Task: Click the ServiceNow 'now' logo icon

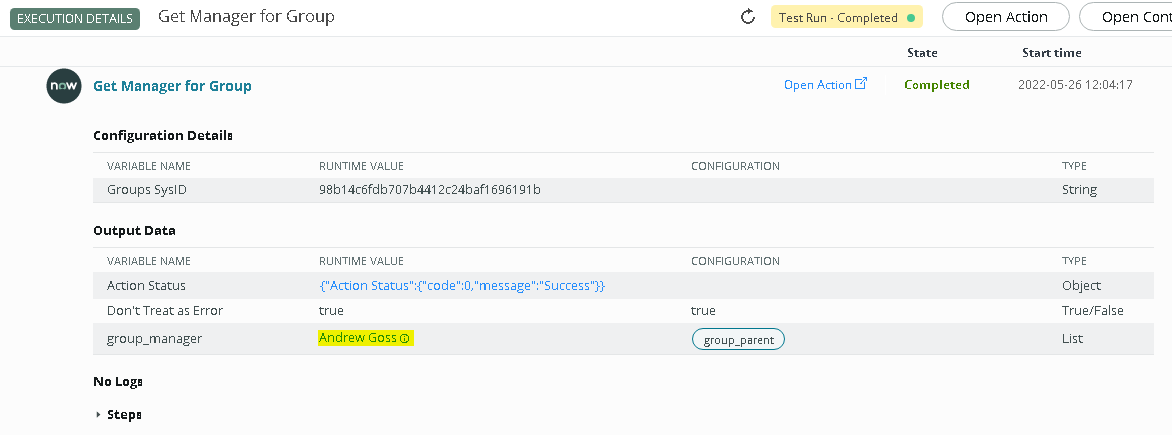Action: pyautogui.click(x=63, y=86)
